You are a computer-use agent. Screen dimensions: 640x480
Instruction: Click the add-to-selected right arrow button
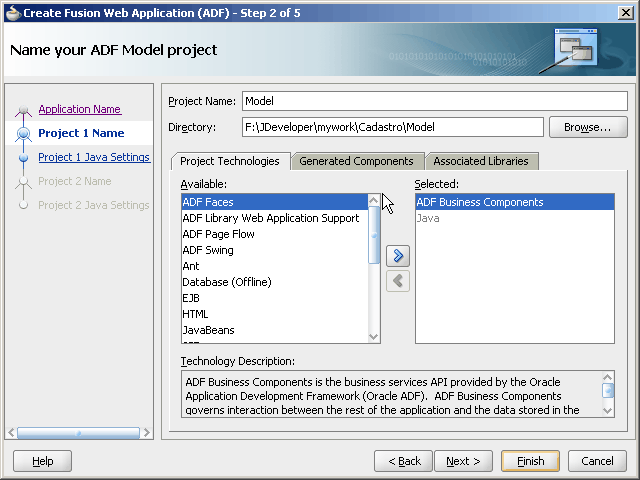coord(398,256)
